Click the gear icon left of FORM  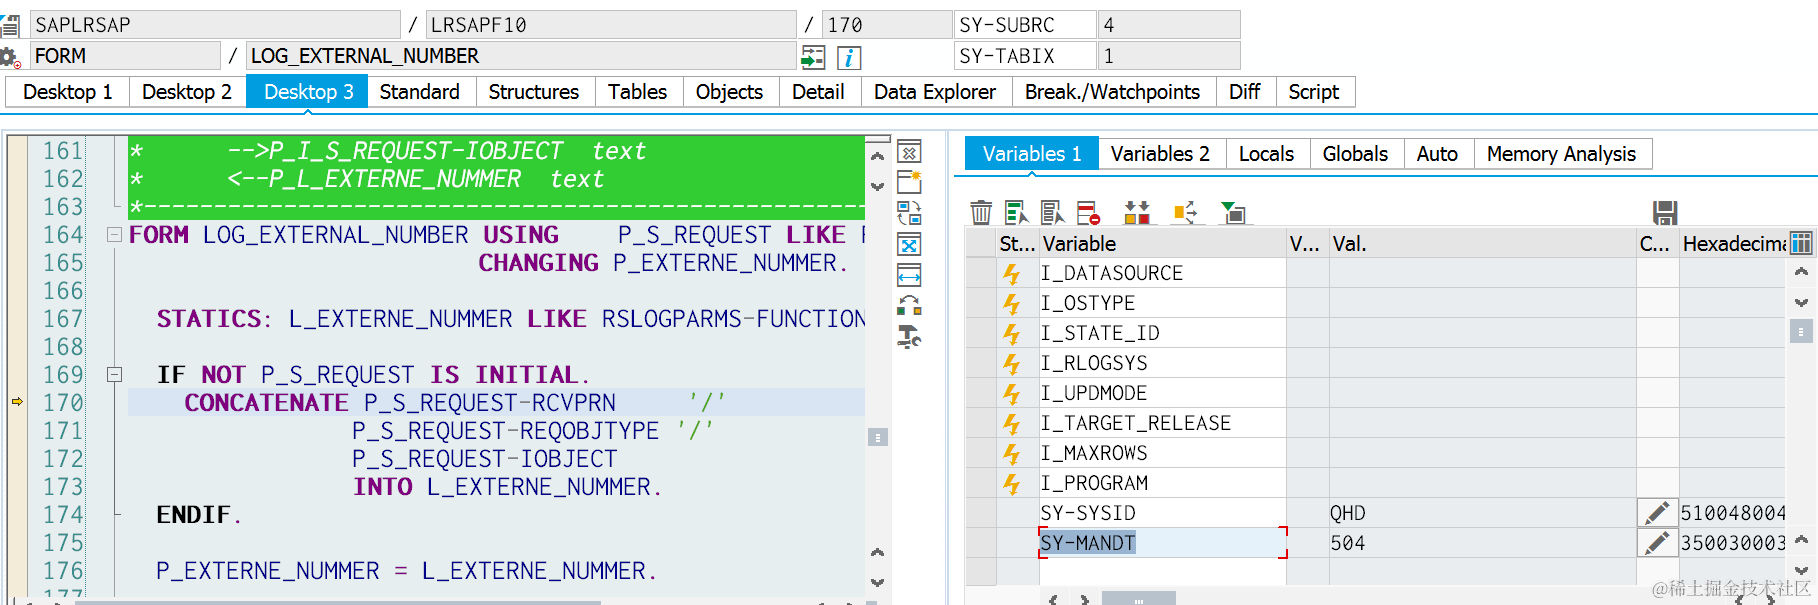[x=10, y=57]
